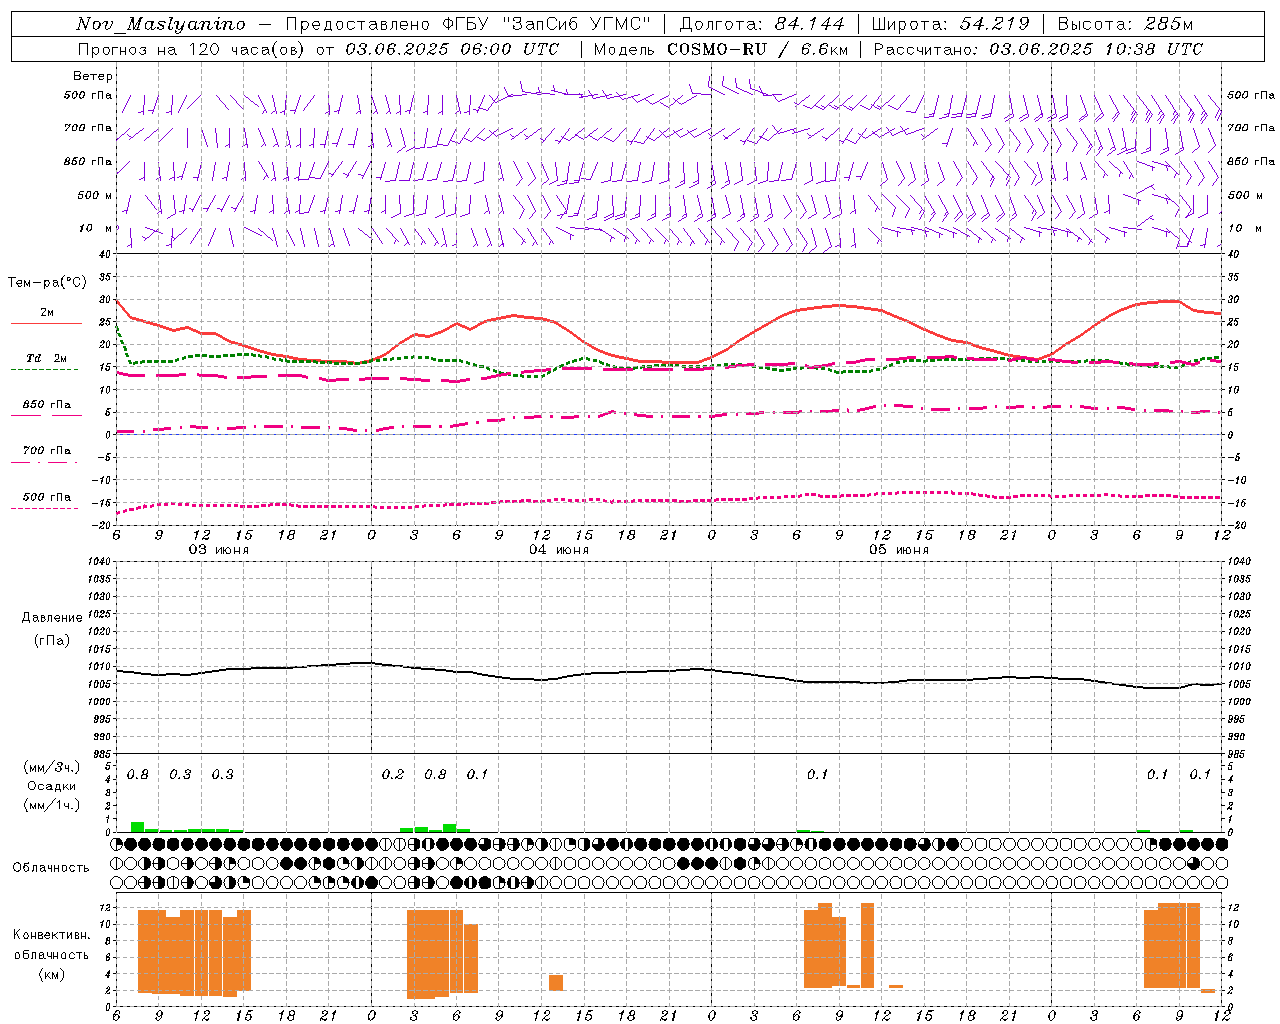1280x1024 pixels.
Task: Click the (мм/3ч.) units label
Action: [x=52, y=767]
